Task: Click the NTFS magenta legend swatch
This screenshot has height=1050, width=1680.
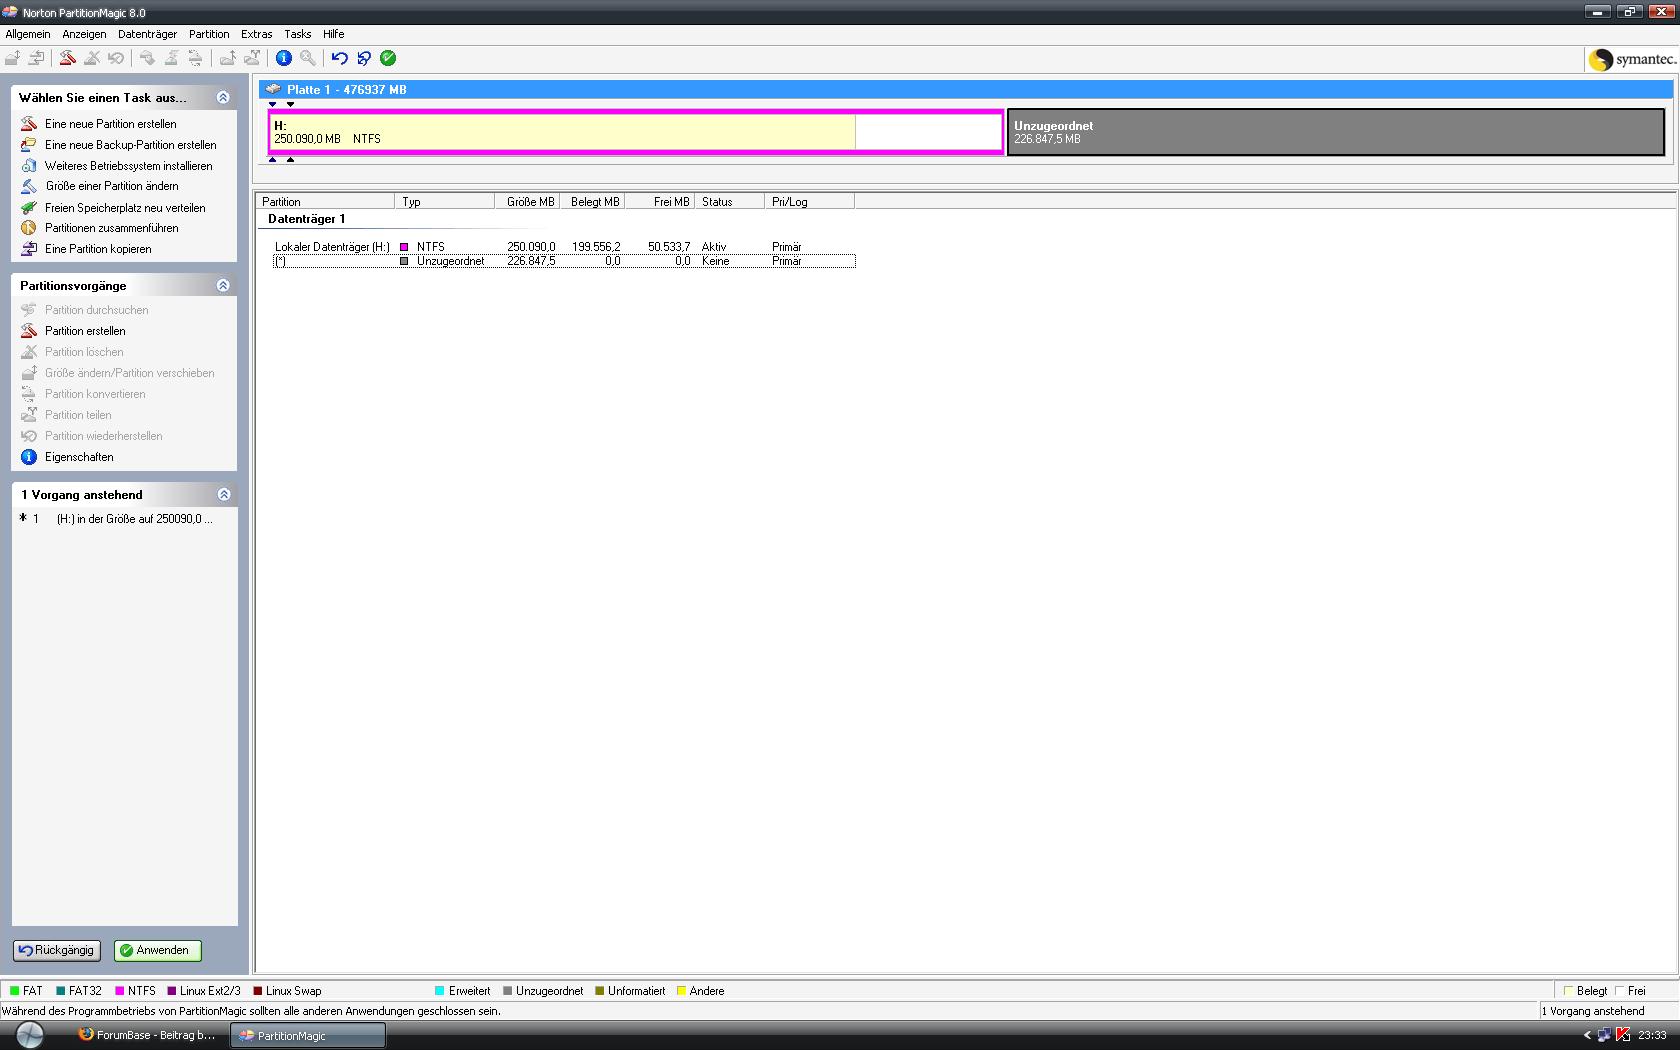Action: tap(119, 991)
